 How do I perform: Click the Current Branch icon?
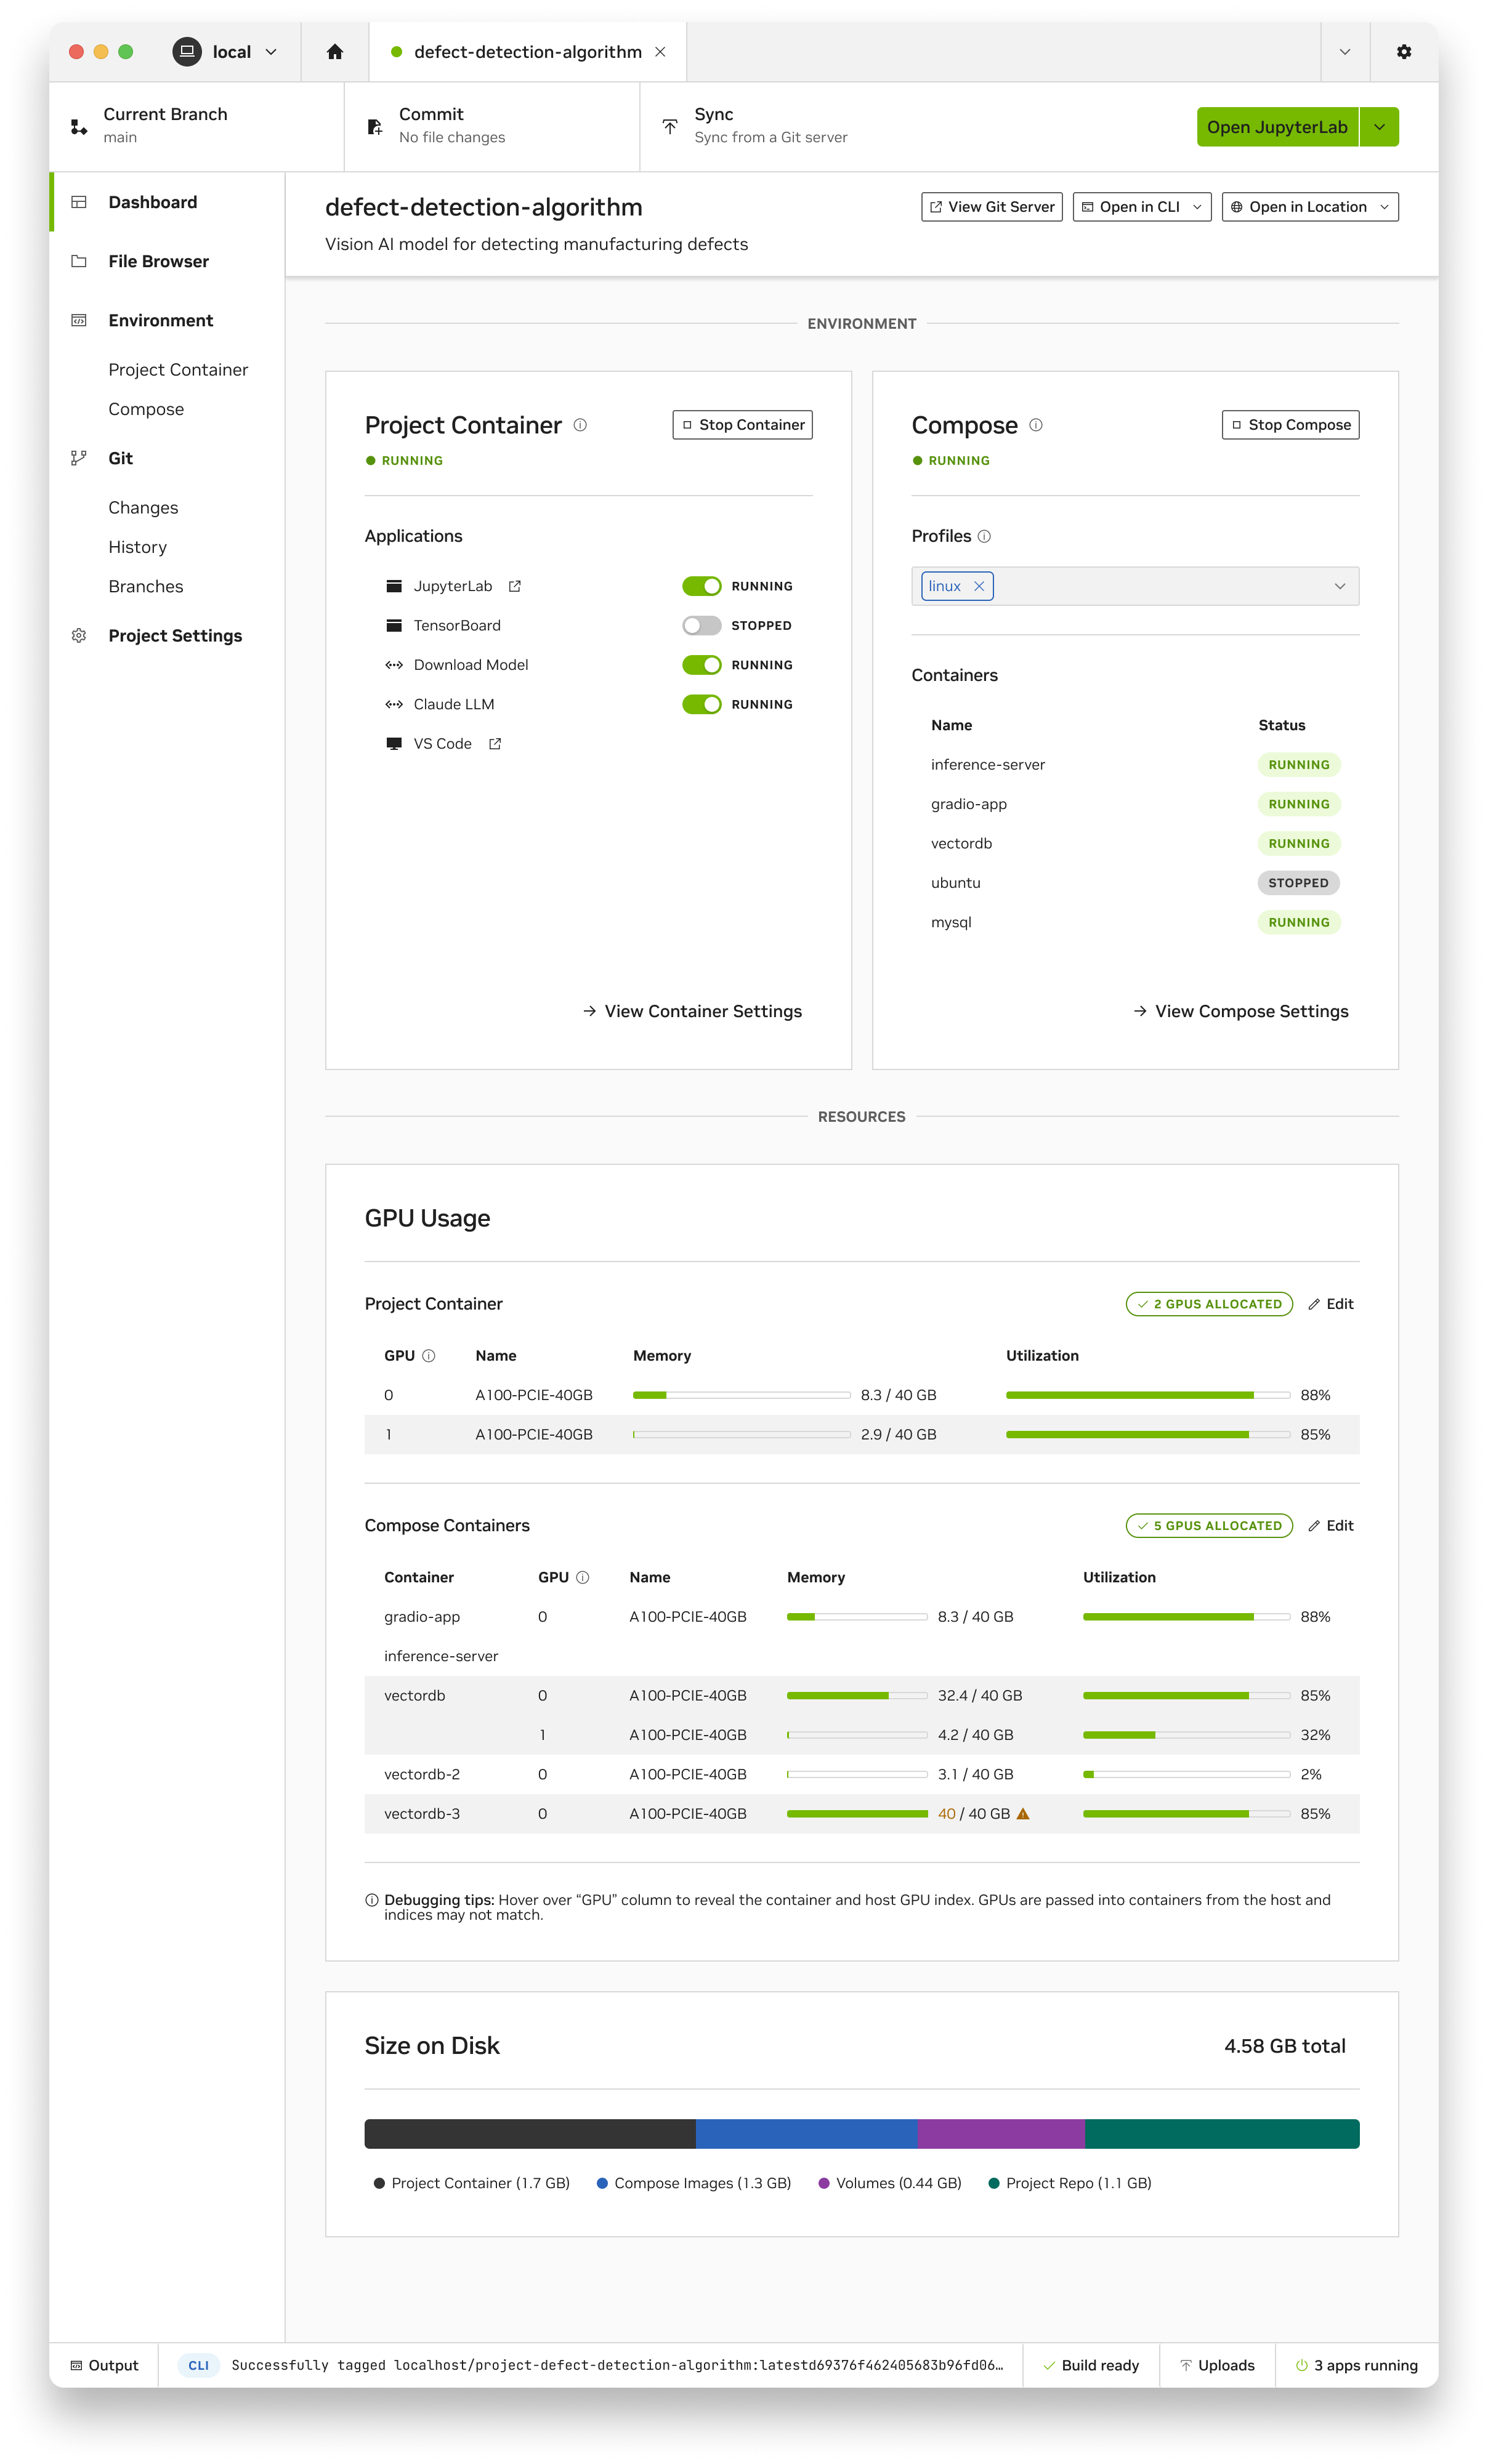pos(79,127)
